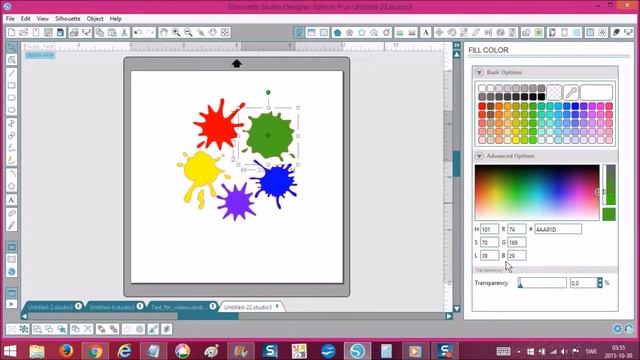The image size is (640, 360).
Task: Switch to Test_for_videos tab
Action: (178, 307)
